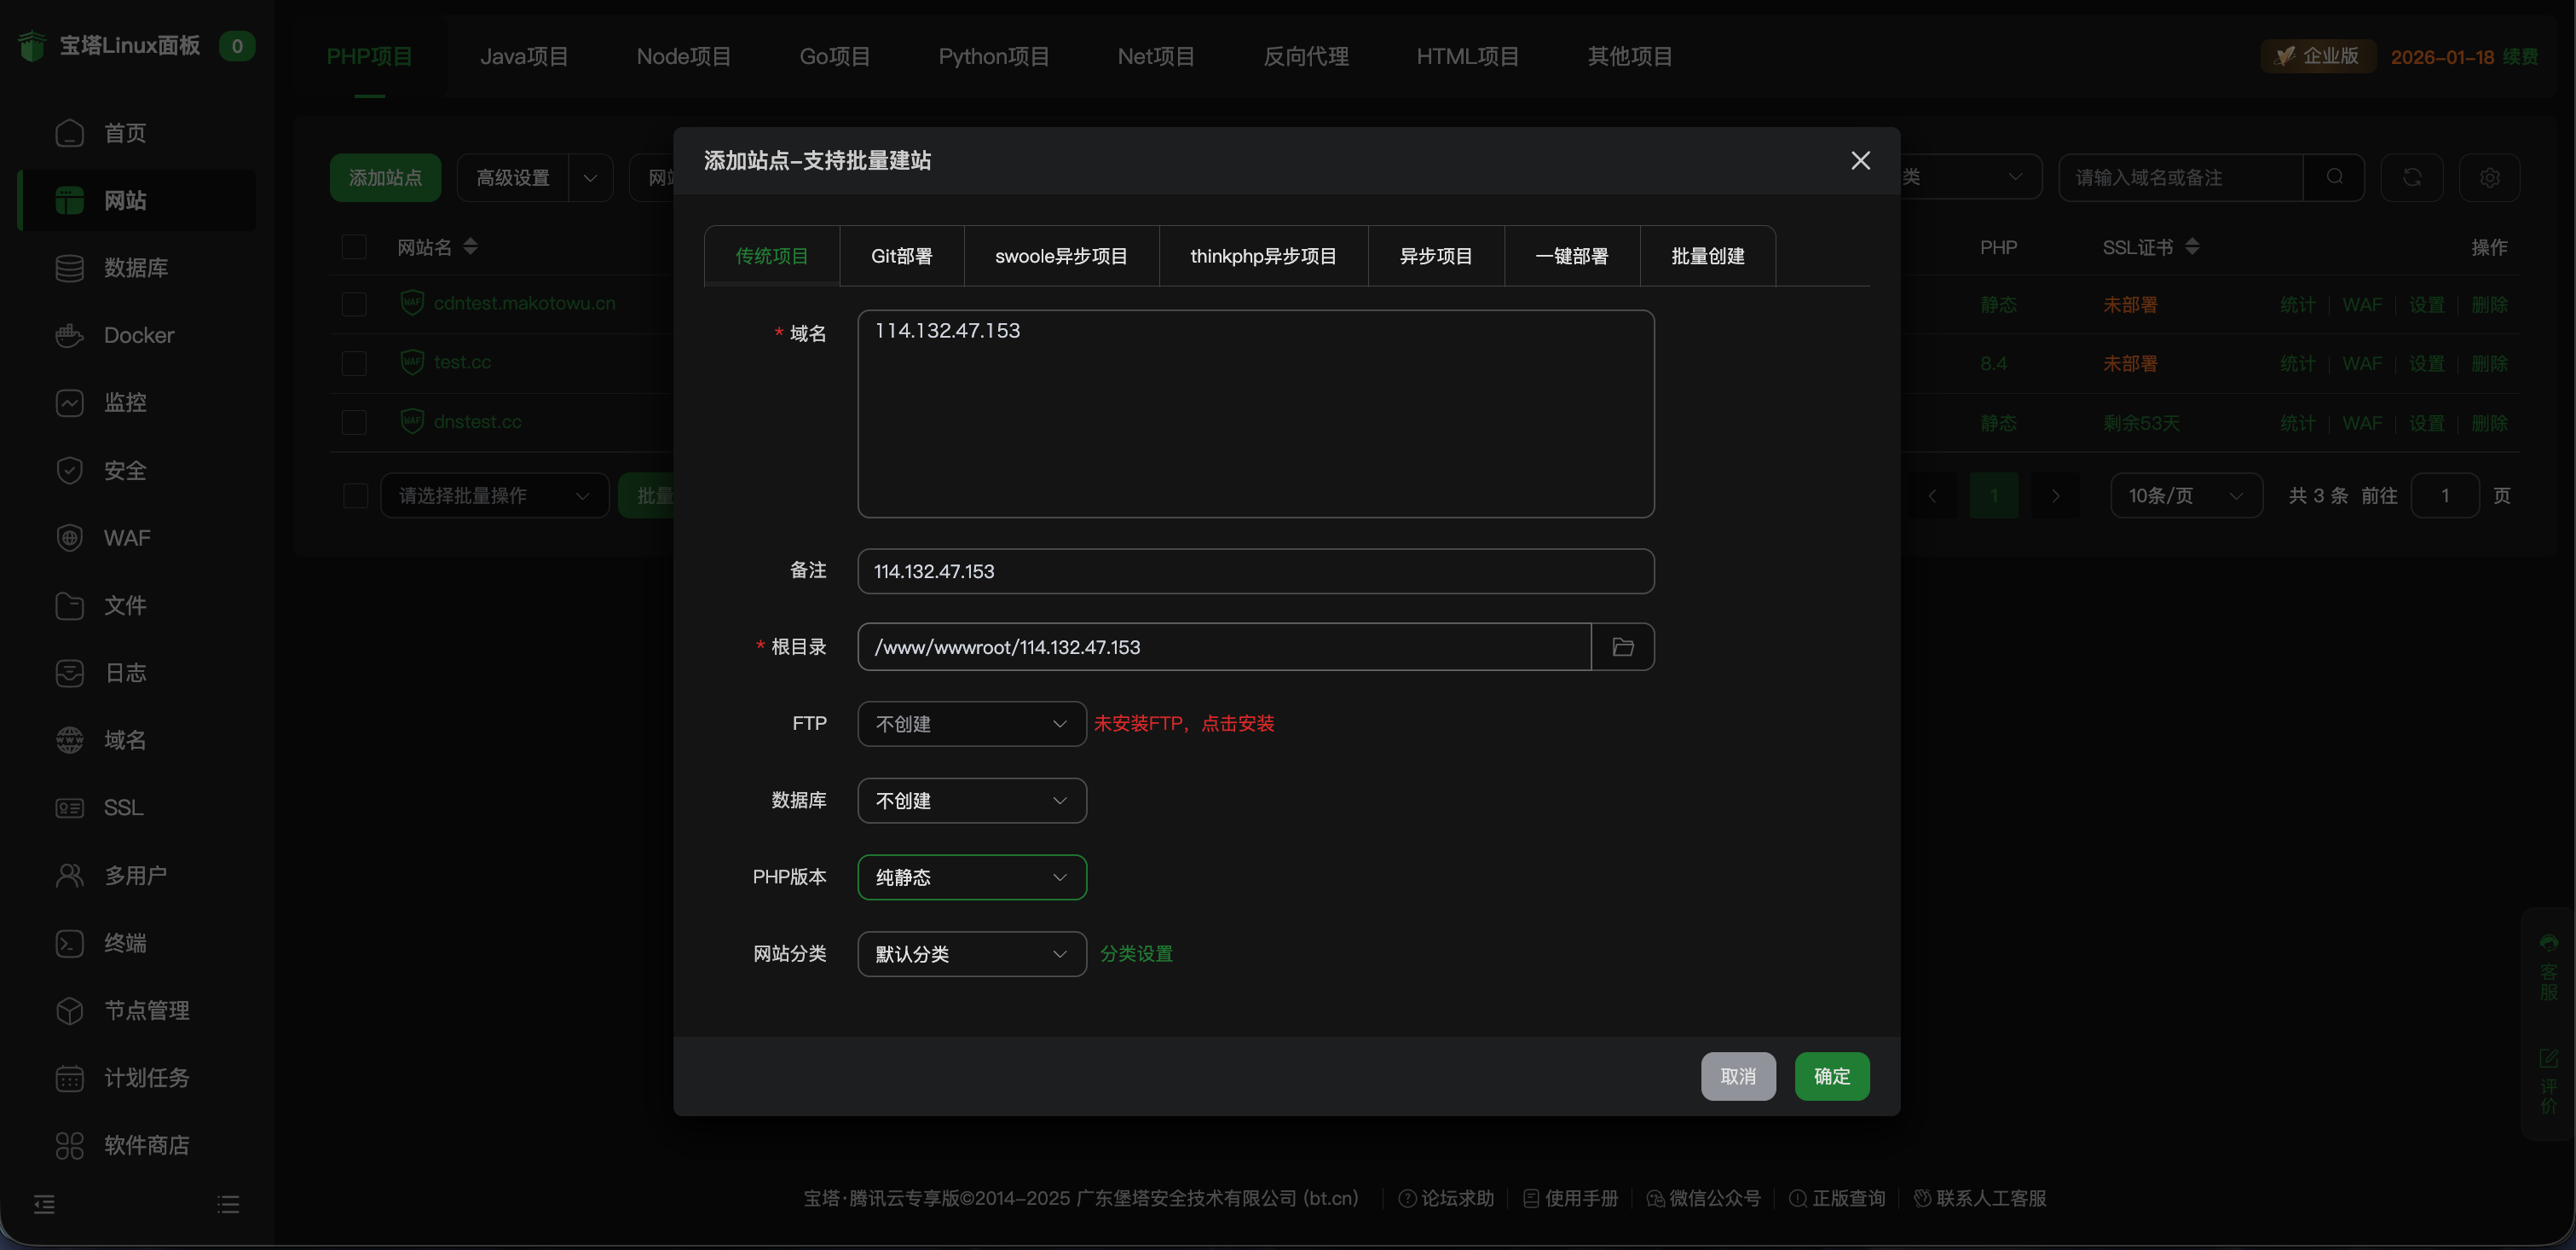The height and width of the screenshot is (1250, 2576).
Task: Switch to the Python项目 tab
Action: click(x=993, y=56)
